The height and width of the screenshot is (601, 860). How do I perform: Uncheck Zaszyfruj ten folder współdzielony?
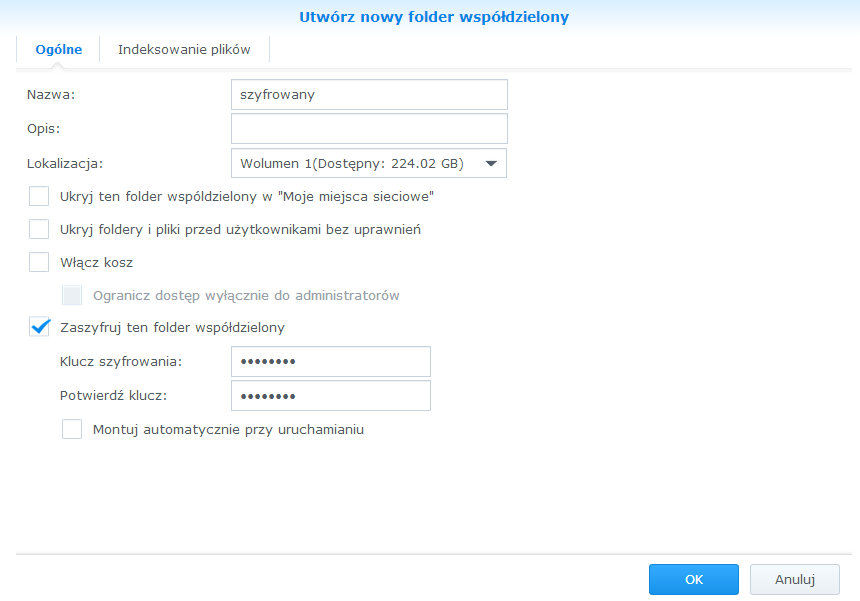coord(39,327)
